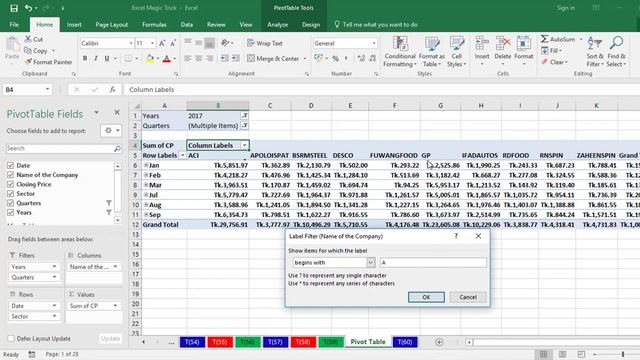This screenshot has height=360, width=640.
Task: Undo the last action
Action: pos(28,8)
